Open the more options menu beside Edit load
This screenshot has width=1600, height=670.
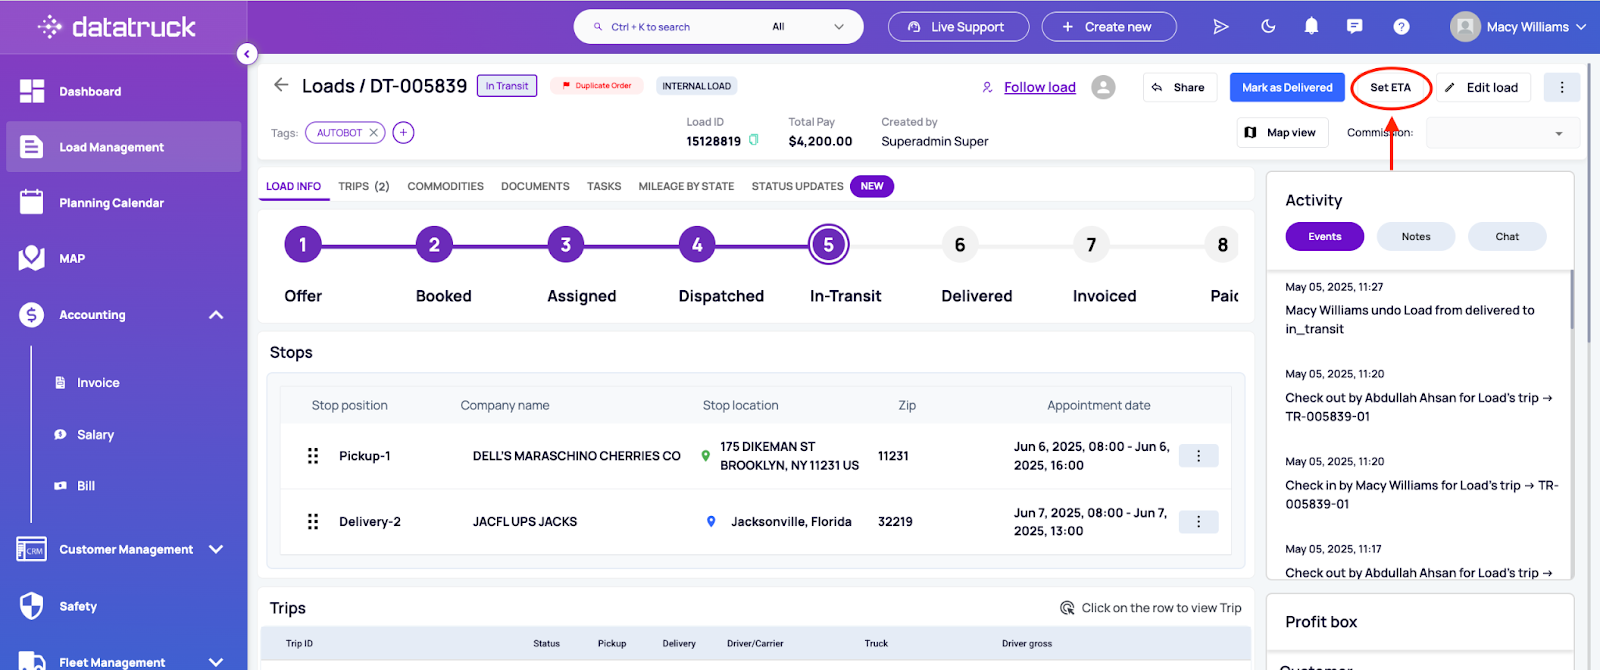click(x=1562, y=87)
